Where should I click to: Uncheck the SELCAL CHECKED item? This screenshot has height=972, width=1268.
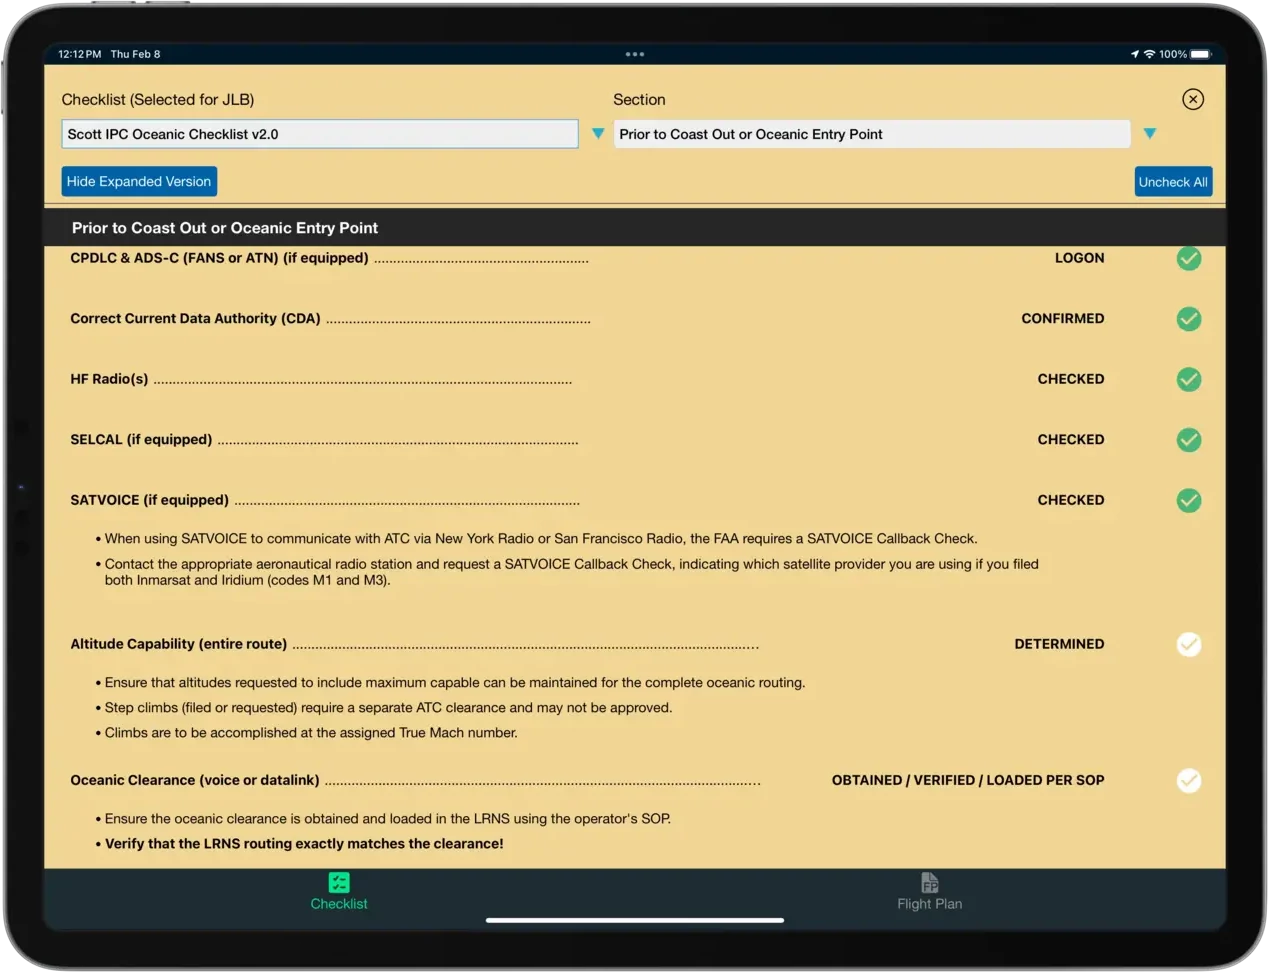(x=1188, y=440)
